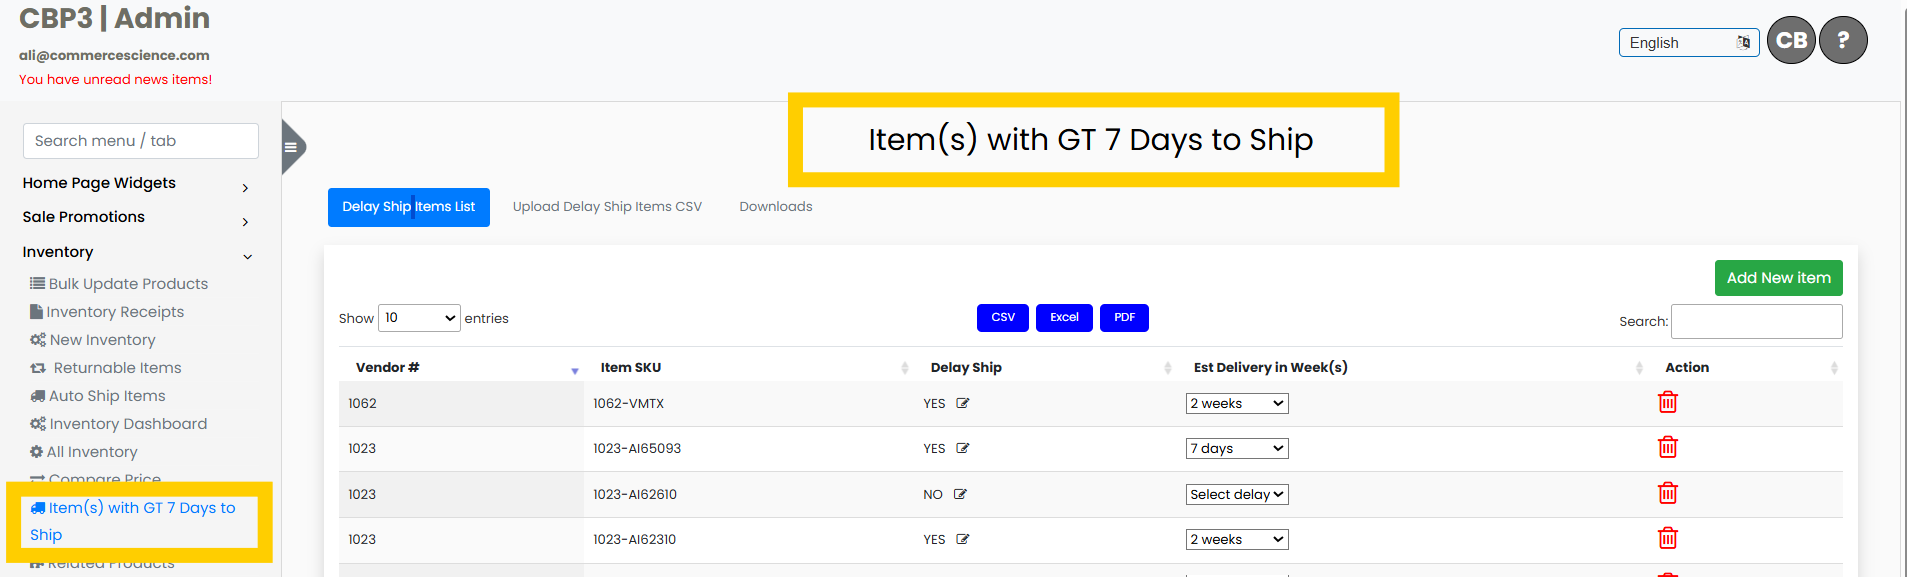Open 'Select delay' dropdown for 1023-AI62610

tap(1236, 495)
